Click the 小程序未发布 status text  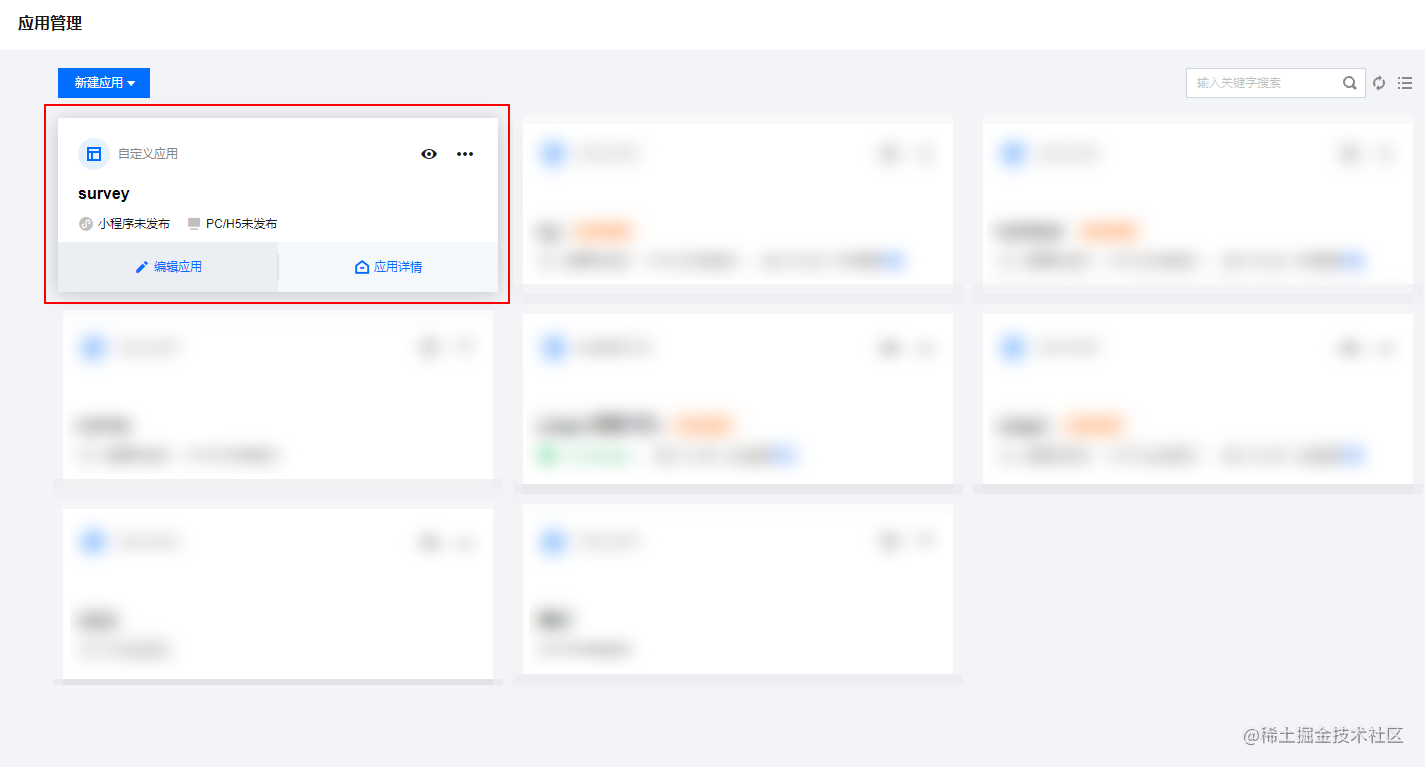[134, 224]
